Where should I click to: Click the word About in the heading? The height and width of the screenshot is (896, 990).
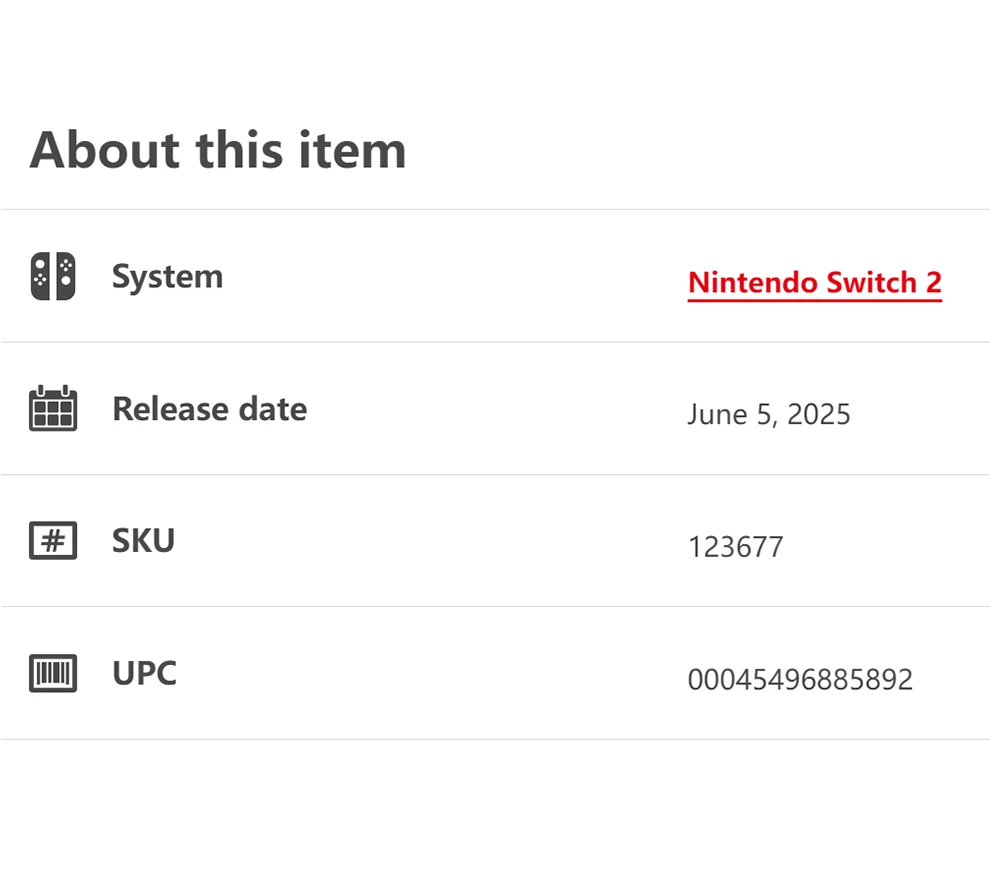[105, 150]
